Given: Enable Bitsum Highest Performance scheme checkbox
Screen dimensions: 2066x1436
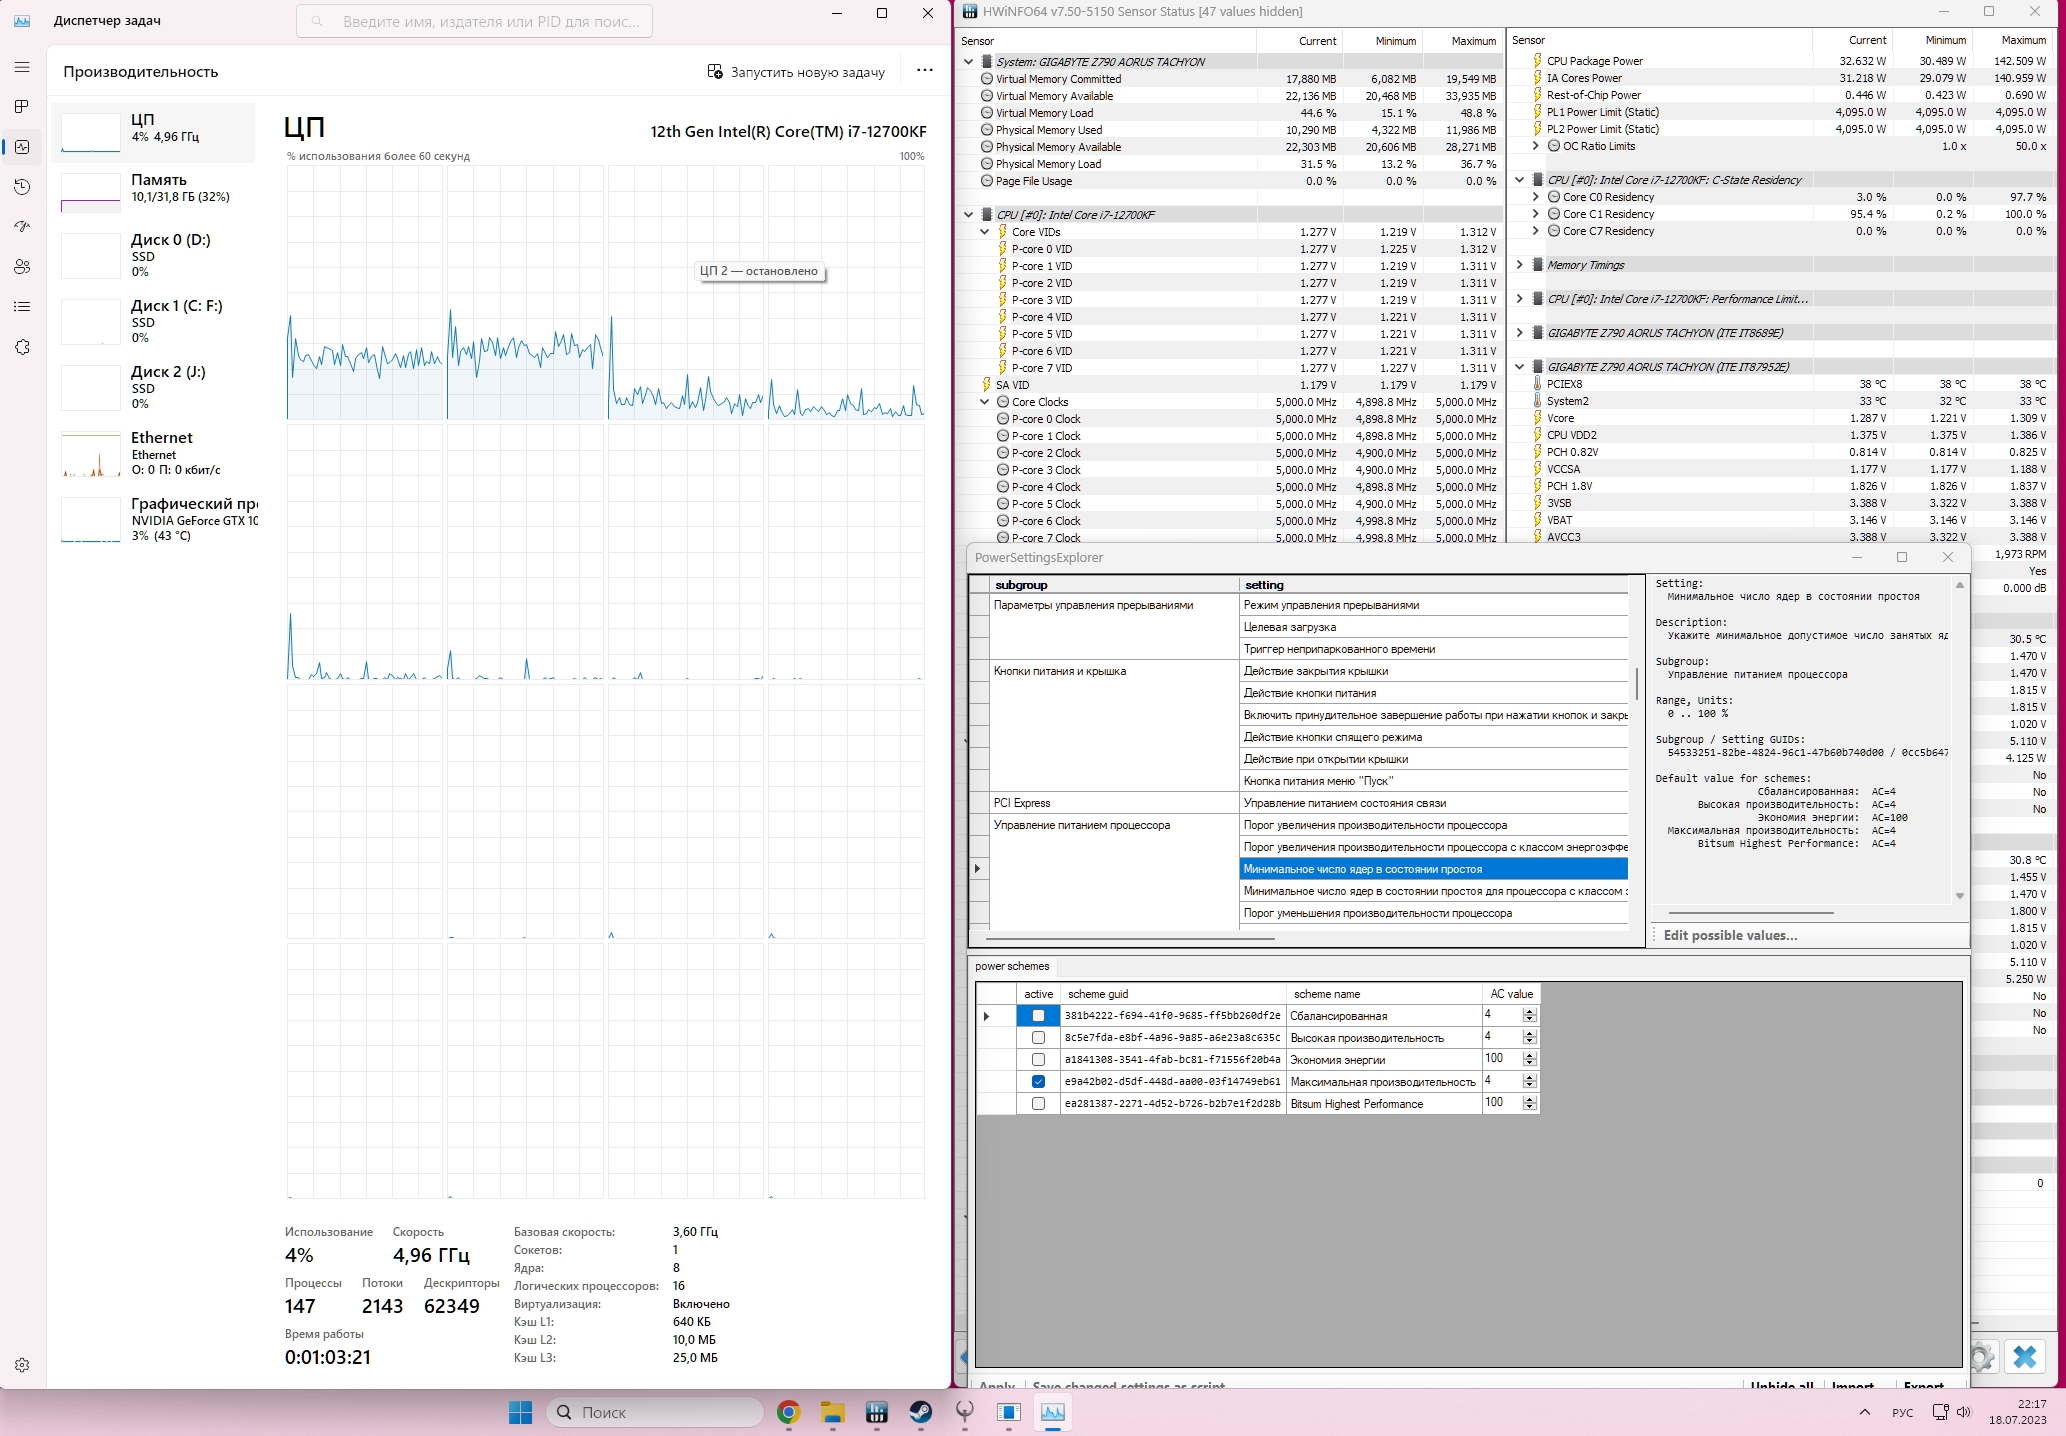Looking at the screenshot, I should click(1038, 1104).
